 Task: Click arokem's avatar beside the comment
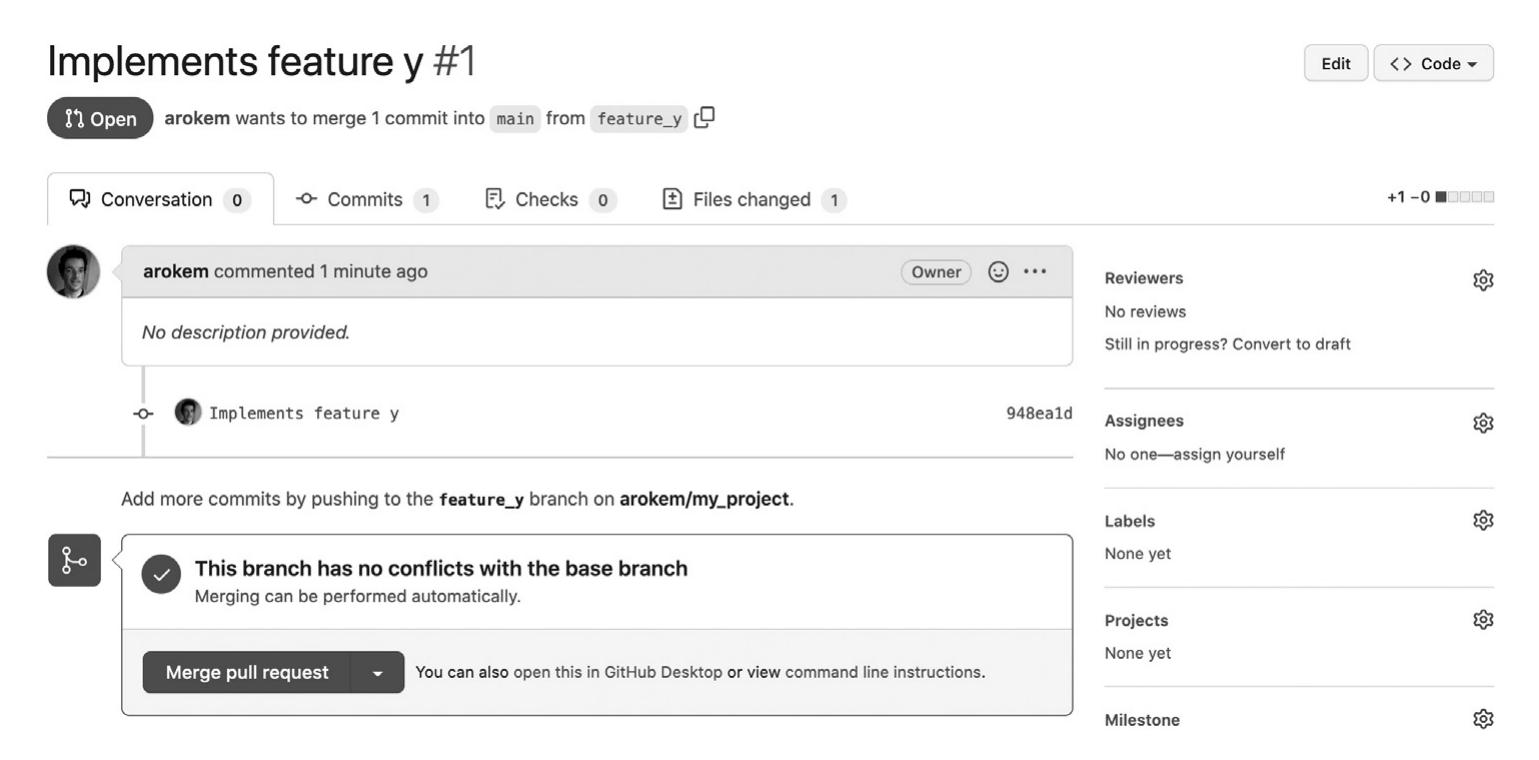coord(73,272)
